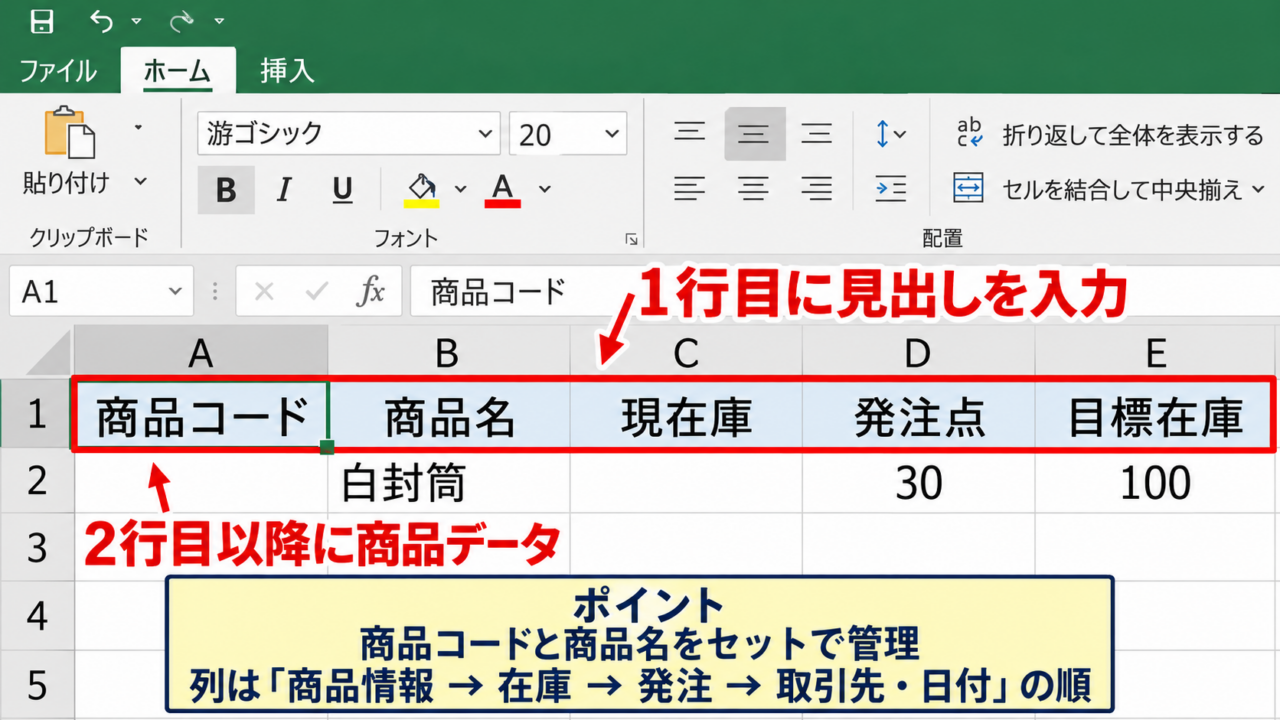This screenshot has height=720, width=1280.
Task: Click increase indent icon
Action: [x=890, y=188]
